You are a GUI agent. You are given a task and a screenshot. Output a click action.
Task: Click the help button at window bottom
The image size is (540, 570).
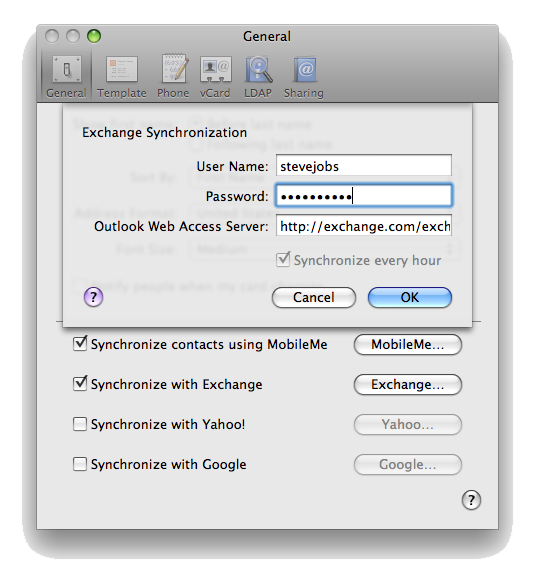pyautogui.click(x=471, y=500)
